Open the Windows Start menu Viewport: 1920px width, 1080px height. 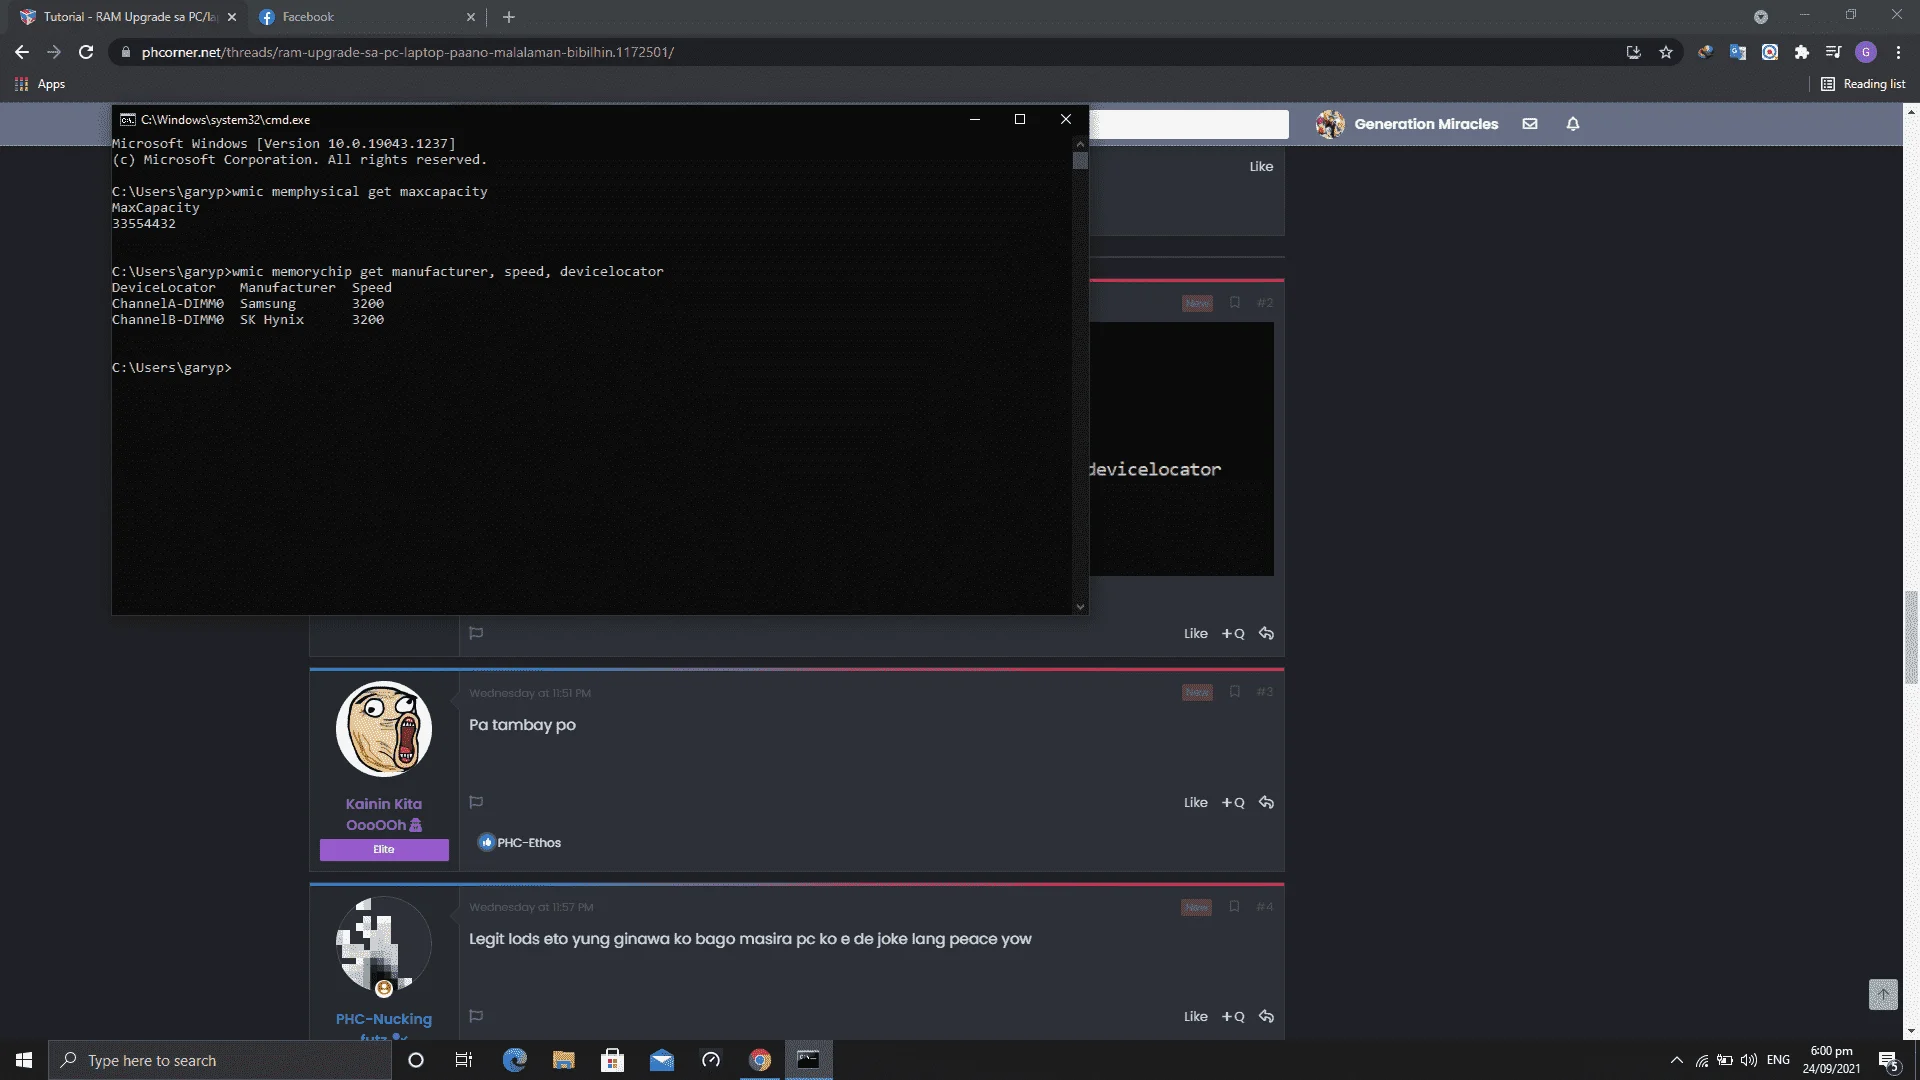pos(24,1060)
